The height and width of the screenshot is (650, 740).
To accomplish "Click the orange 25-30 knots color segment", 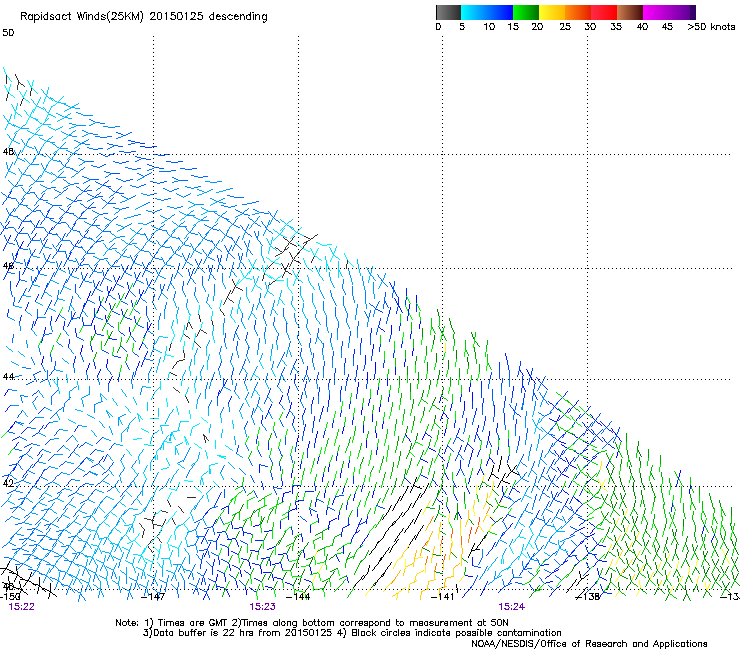I will pyautogui.click(x=578, y=12).
